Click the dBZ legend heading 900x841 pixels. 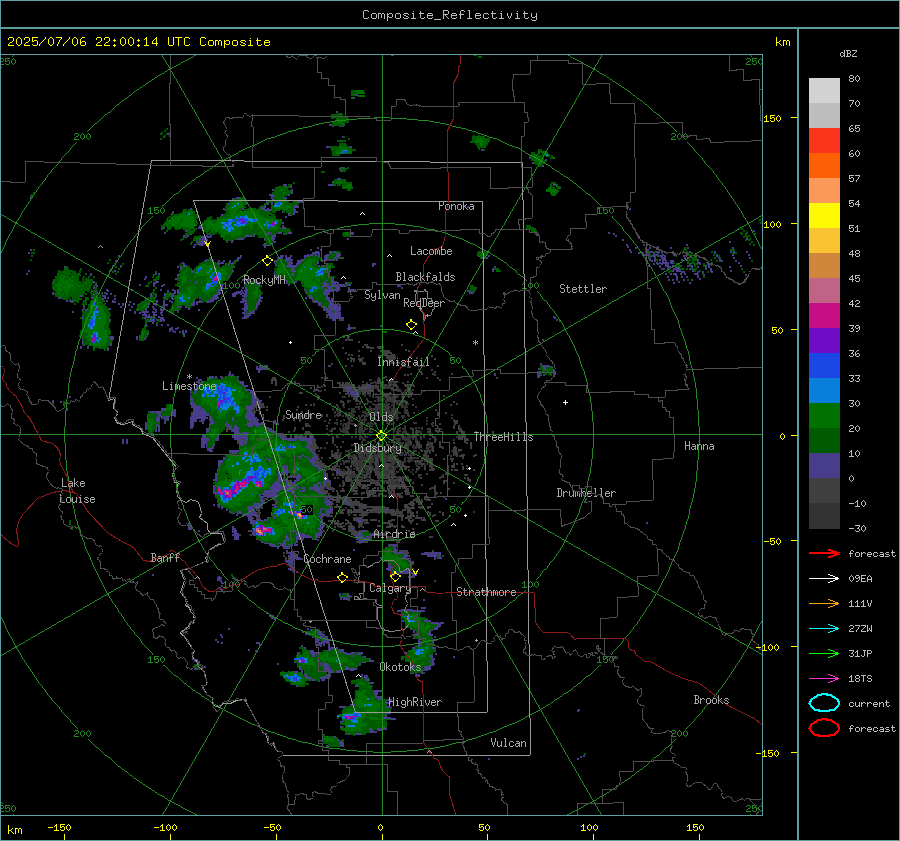[x=848, y=53]
